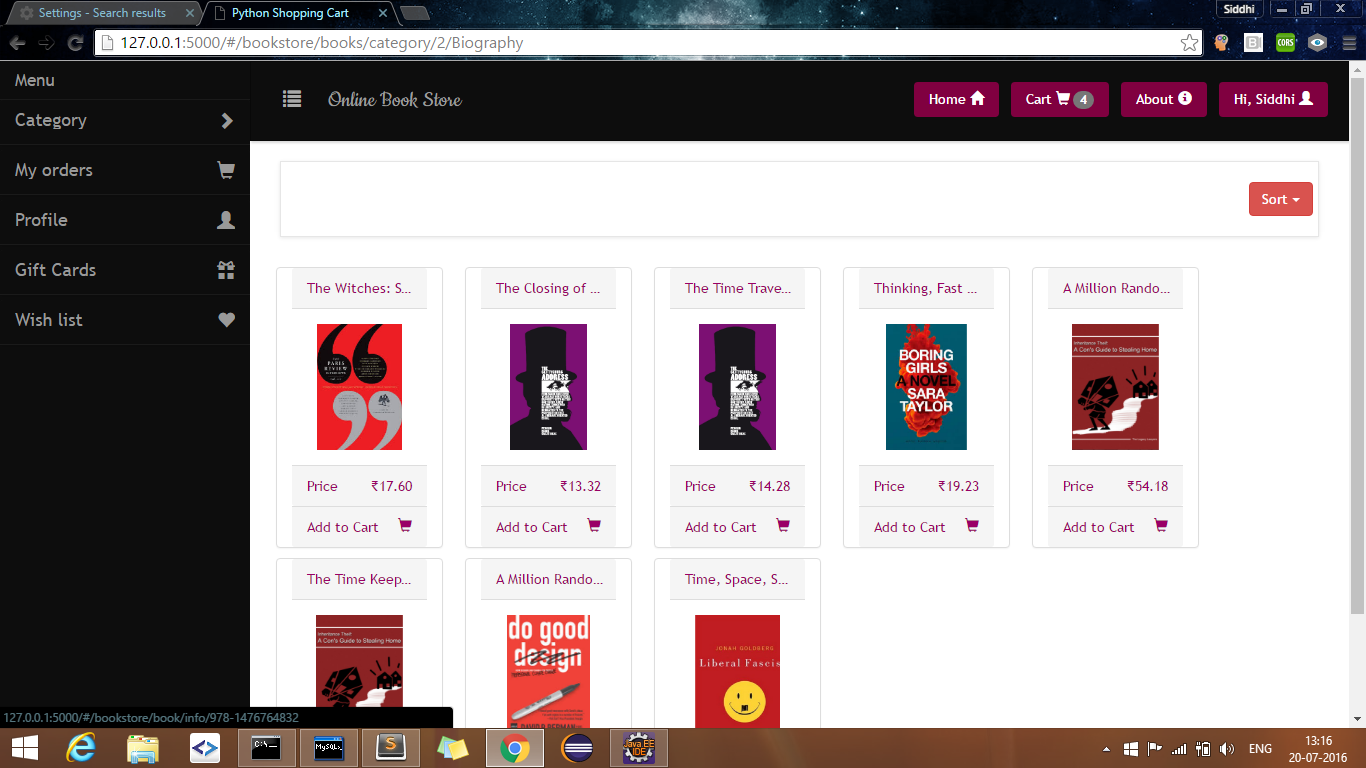Click cart icon under Thinking, Fast book
Viewport: 1366px width, 768px height.
tap(972, 525)
